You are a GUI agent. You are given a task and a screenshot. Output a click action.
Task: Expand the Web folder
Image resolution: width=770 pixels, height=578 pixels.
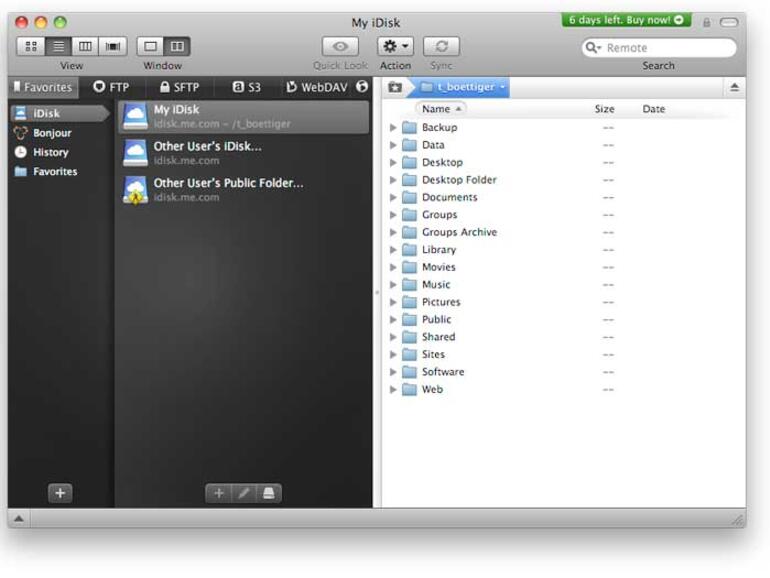(x=393, y=389)
